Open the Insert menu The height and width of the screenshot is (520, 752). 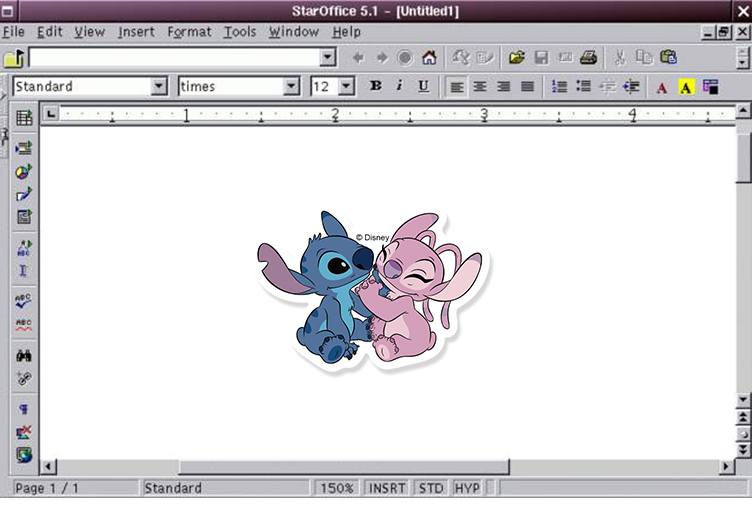(136, 32)
